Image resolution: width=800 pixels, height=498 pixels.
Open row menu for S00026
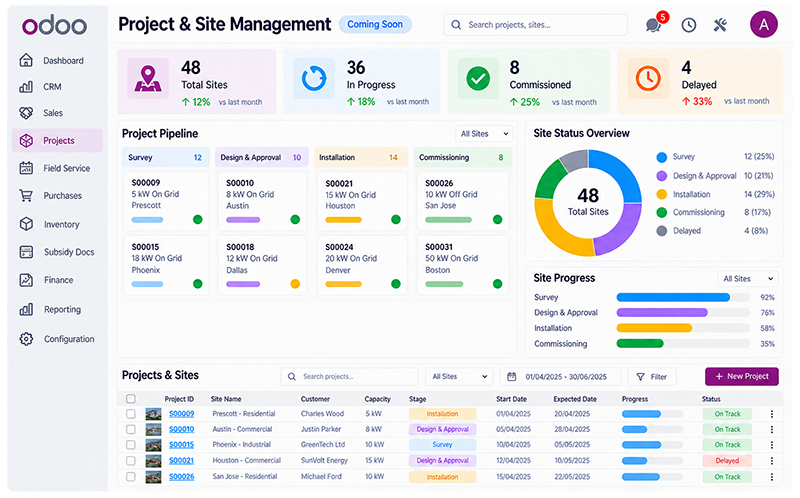(x=771, y=477)
